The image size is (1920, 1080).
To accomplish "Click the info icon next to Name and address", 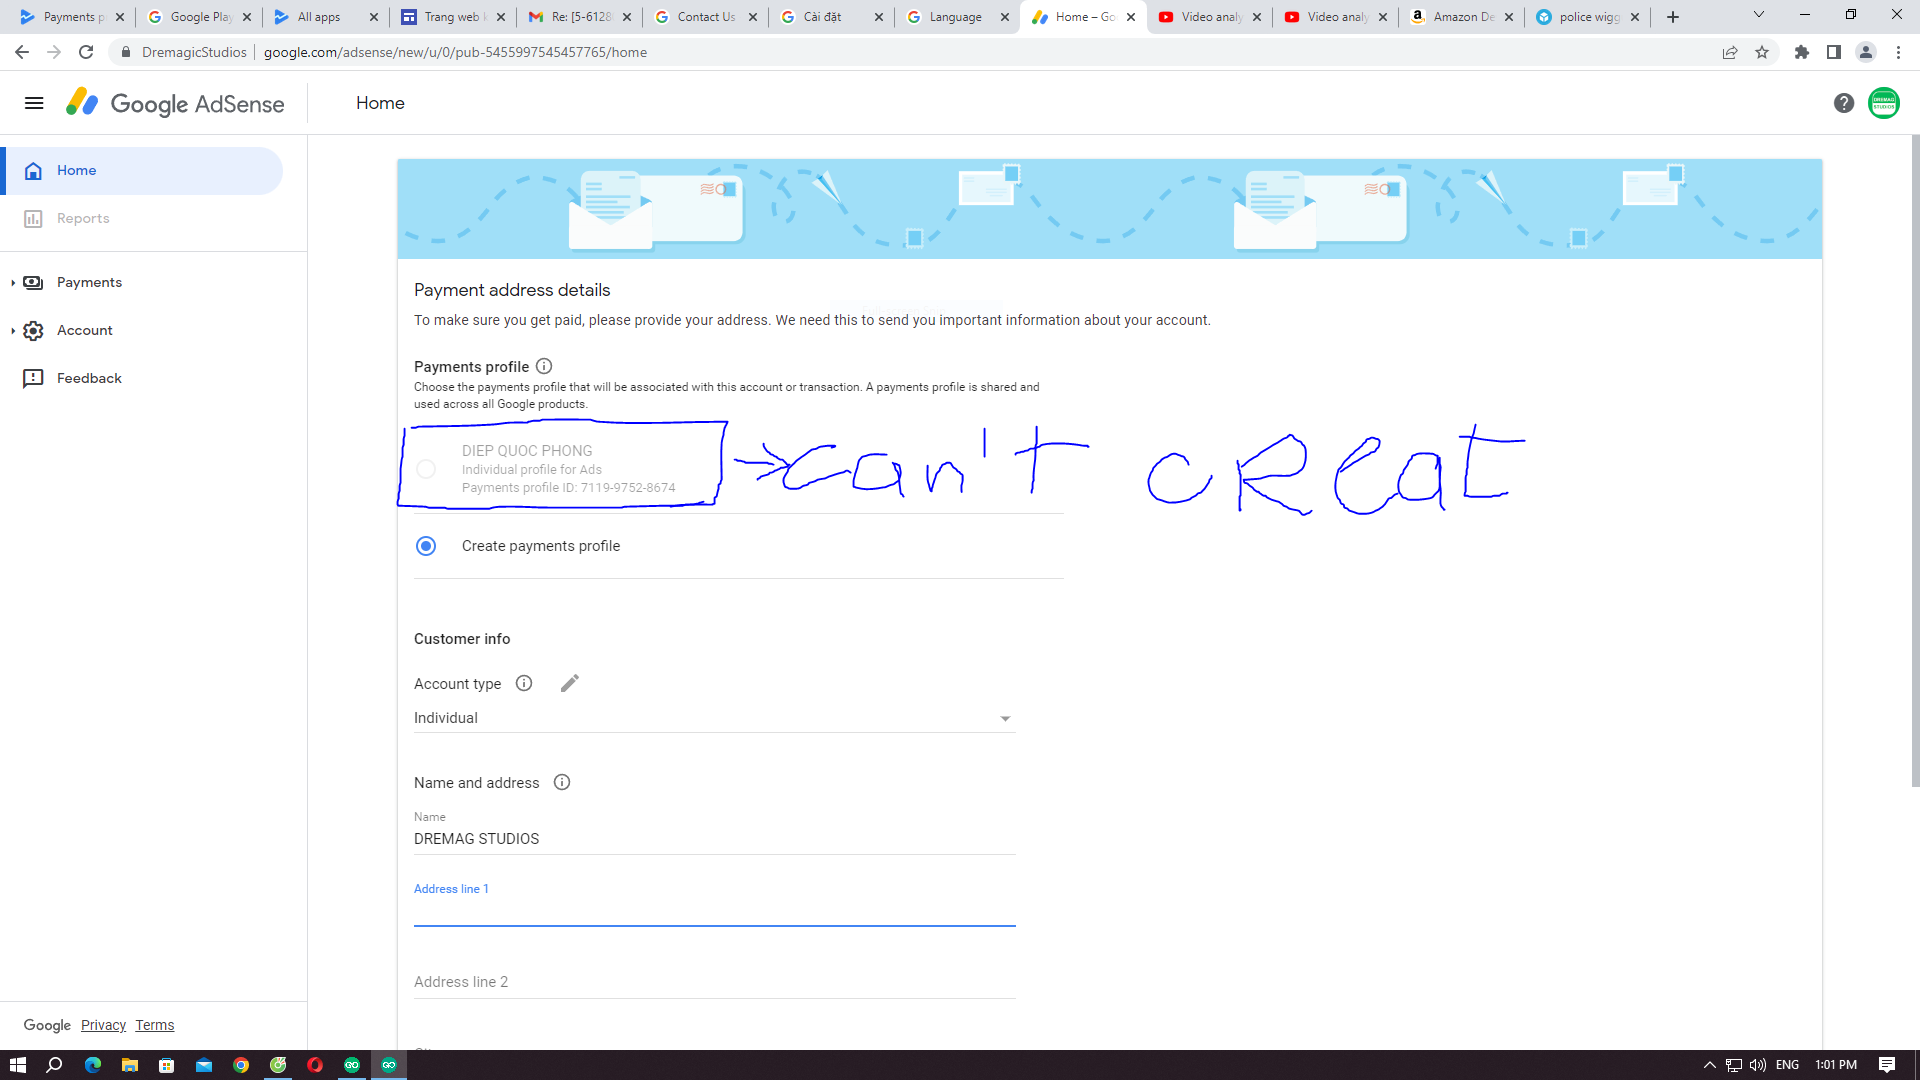I will click(562, 782).
